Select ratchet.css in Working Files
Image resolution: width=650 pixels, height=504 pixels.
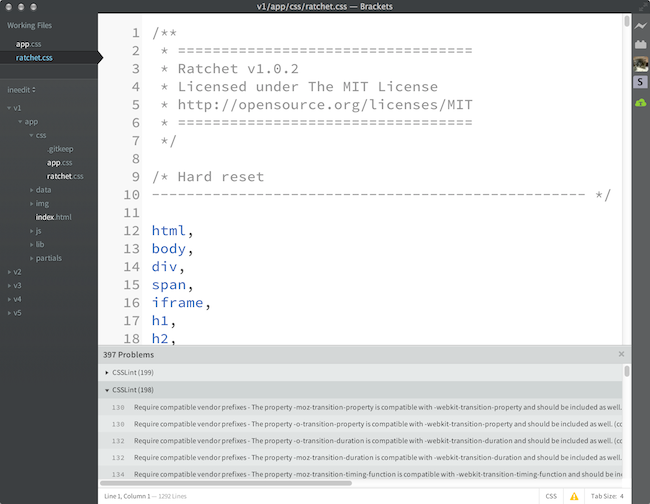point(34,58)
